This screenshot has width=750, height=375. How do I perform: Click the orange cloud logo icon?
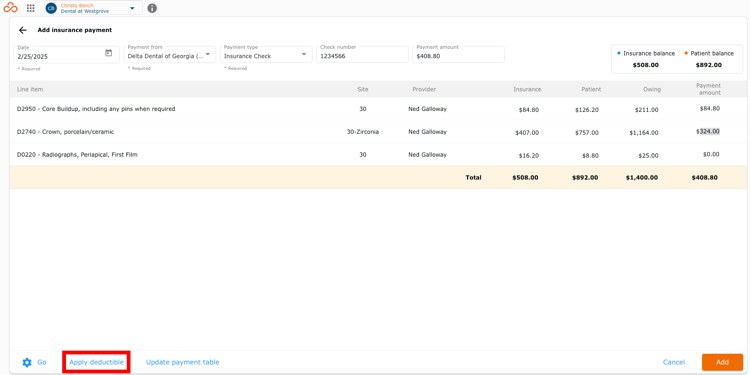click(11, 8)
